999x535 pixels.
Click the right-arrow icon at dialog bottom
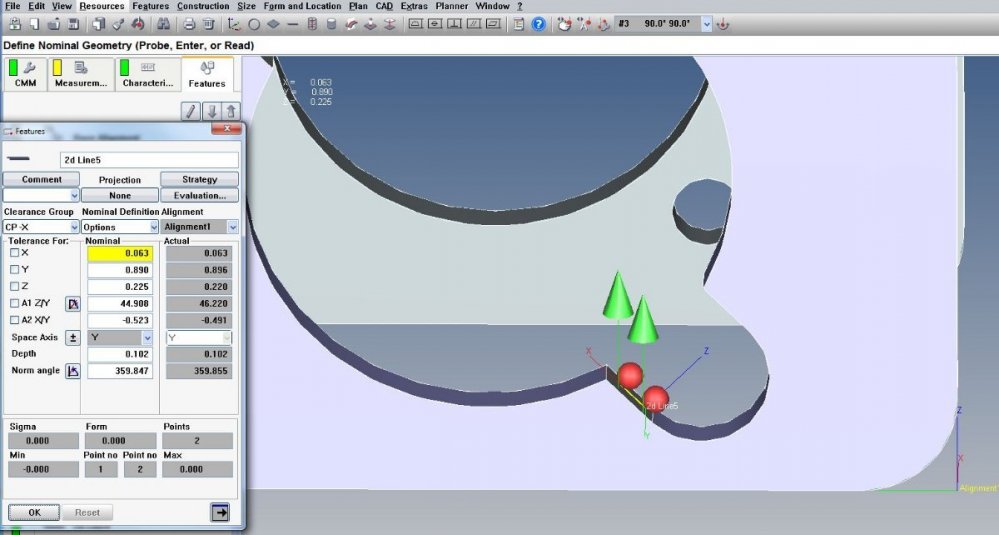point(219,512)
